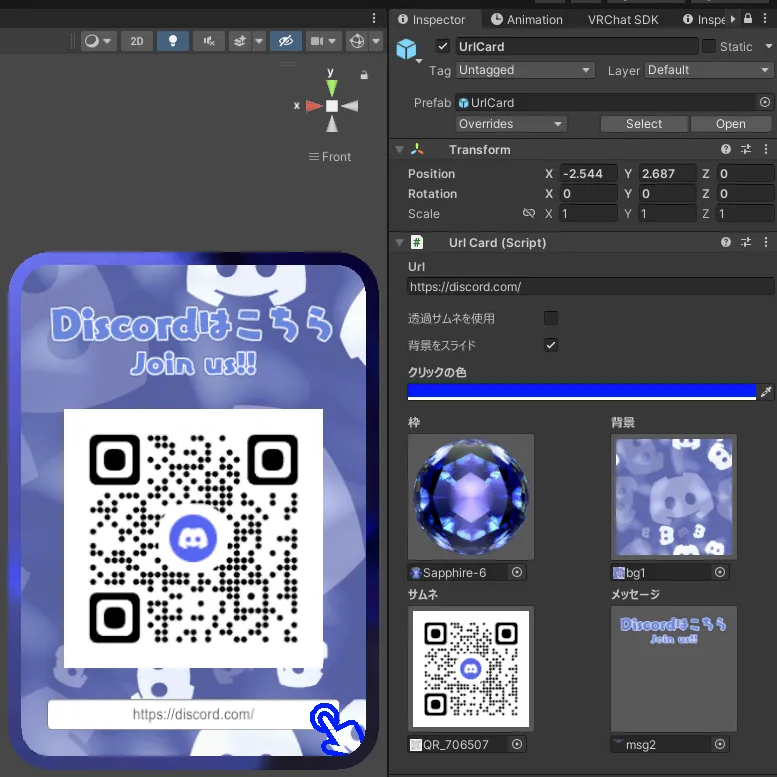Open Transform presets slider icon

pos(746,149)
